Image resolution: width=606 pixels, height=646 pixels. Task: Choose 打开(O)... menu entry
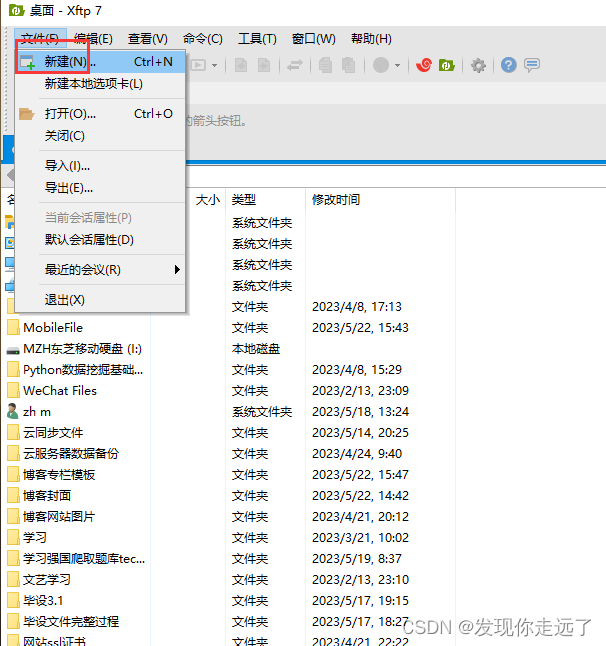pyautogui.click(x=100, y=114)
